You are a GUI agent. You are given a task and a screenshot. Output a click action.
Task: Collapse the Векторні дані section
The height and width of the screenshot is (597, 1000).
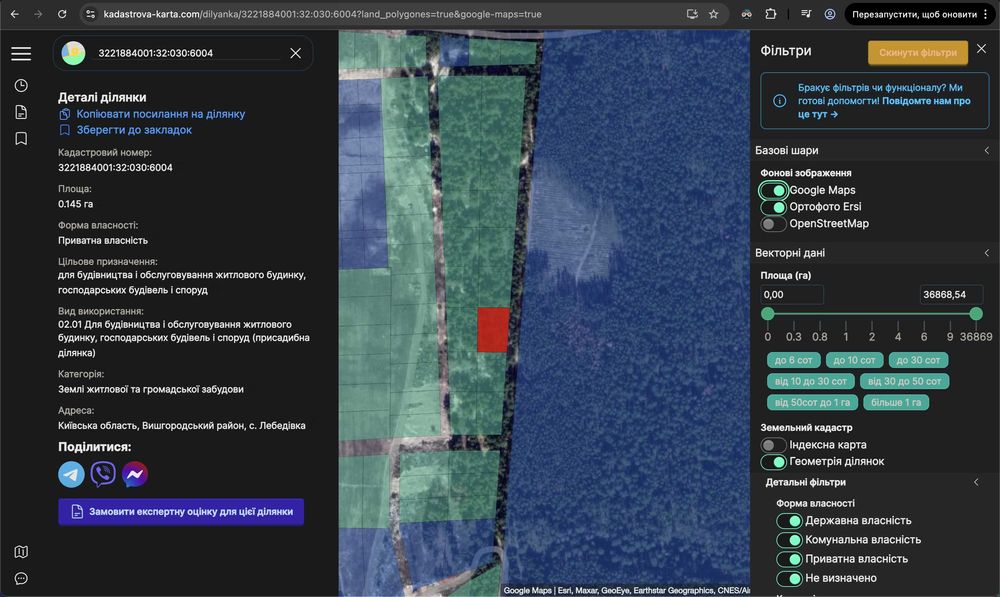pos(986,253)
